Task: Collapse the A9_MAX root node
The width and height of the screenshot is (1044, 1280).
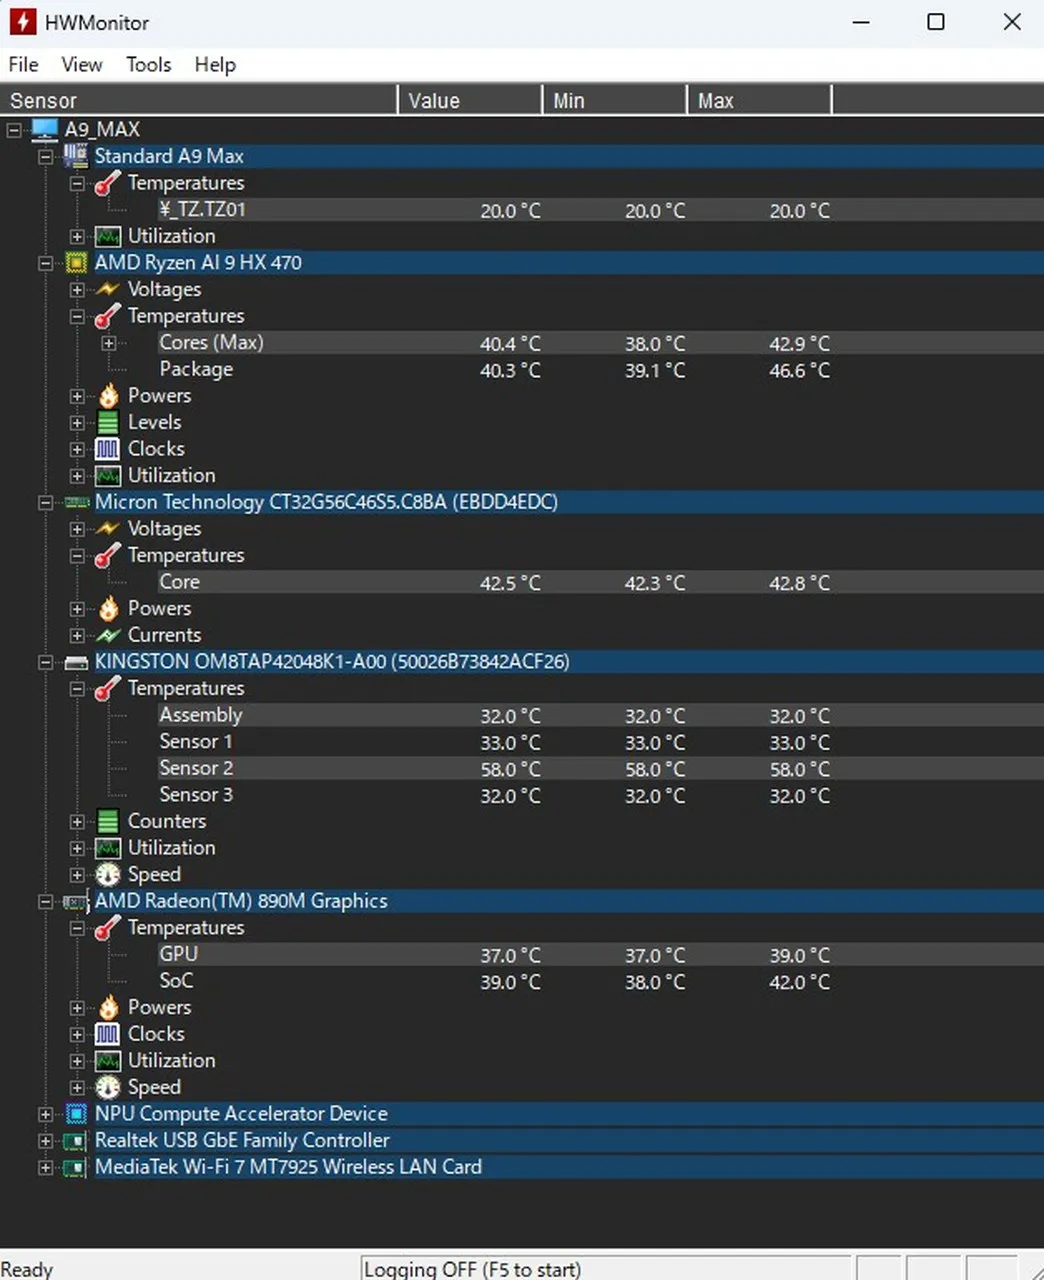Action: click(x=14, y=130)
